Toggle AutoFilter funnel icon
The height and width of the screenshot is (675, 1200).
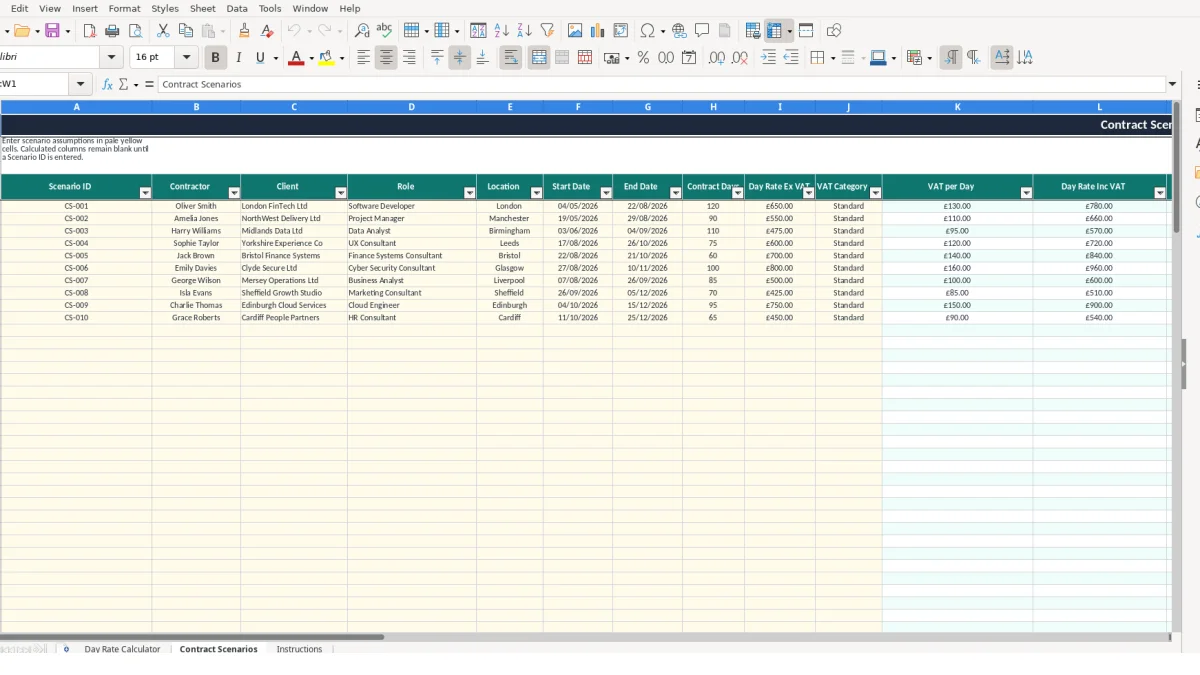(547, 31)
